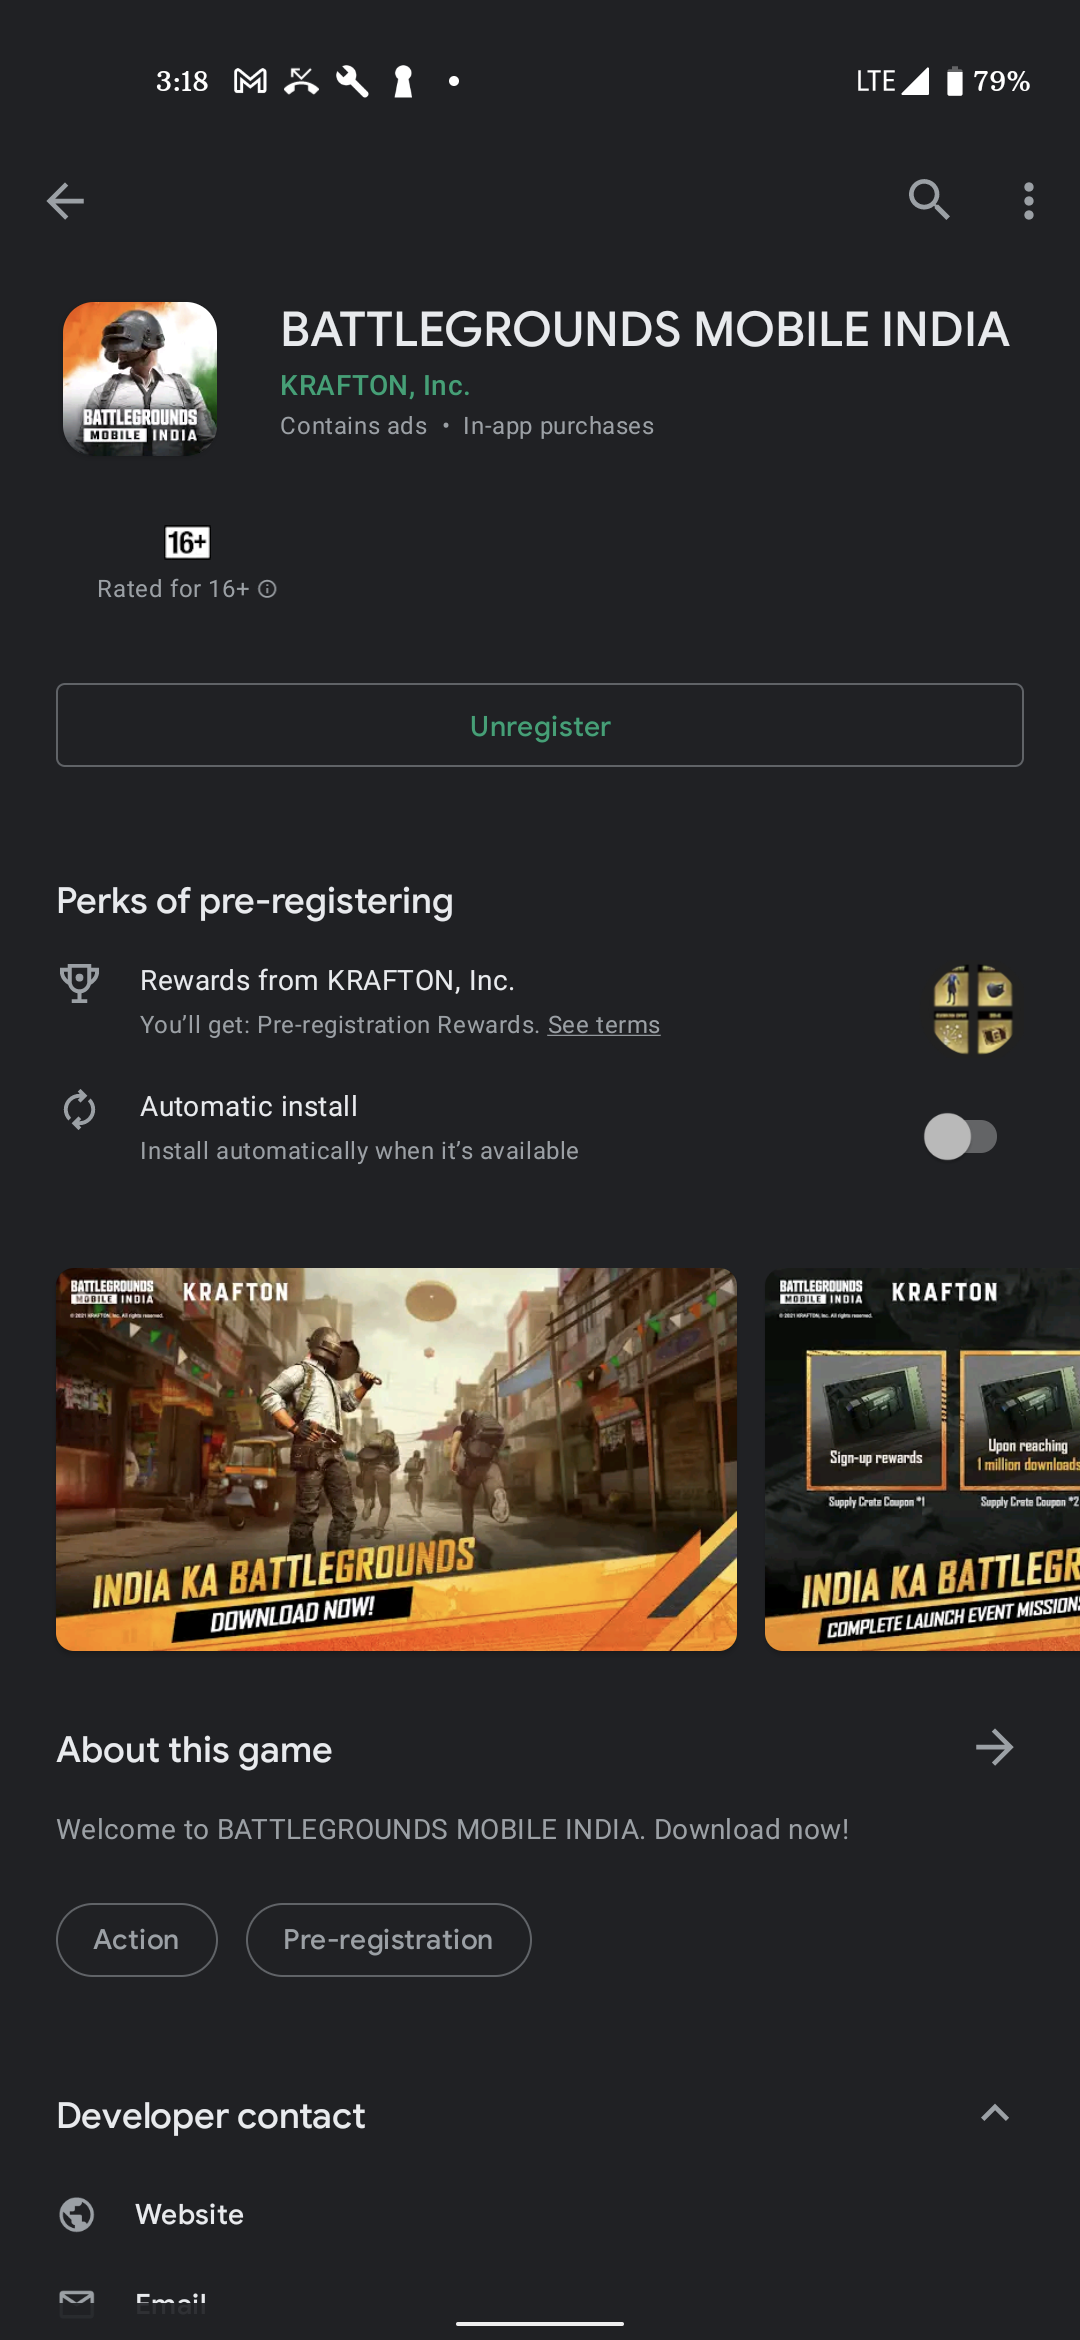Tap the pre-registration rewards image icon
Screen dimensions: 1080x2340
coord(973,1009)
